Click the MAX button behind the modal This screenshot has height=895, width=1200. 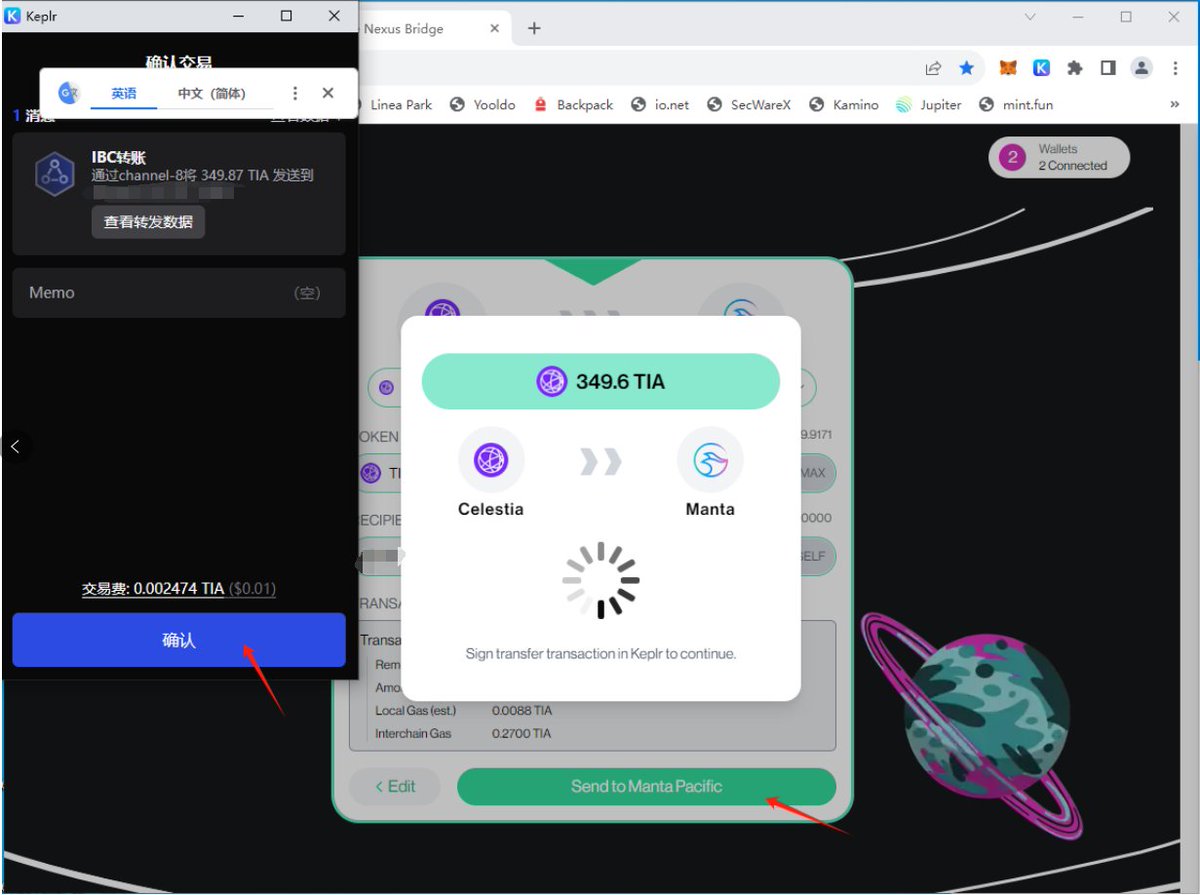(815, 472)
